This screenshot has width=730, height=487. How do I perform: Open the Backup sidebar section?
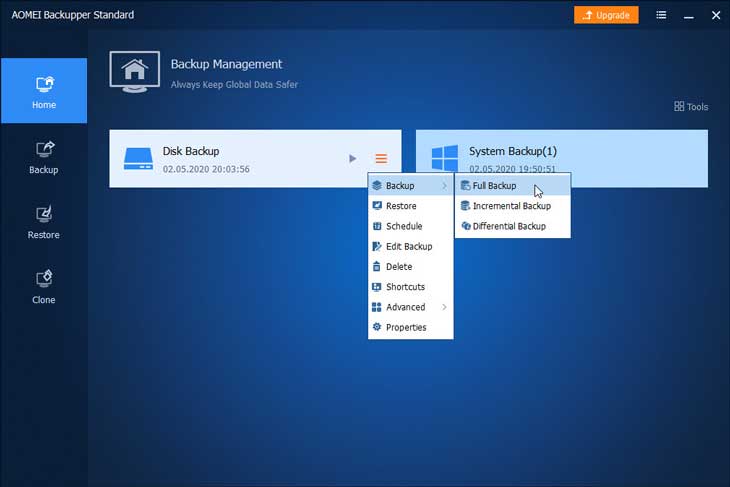[x=44, y=157]
